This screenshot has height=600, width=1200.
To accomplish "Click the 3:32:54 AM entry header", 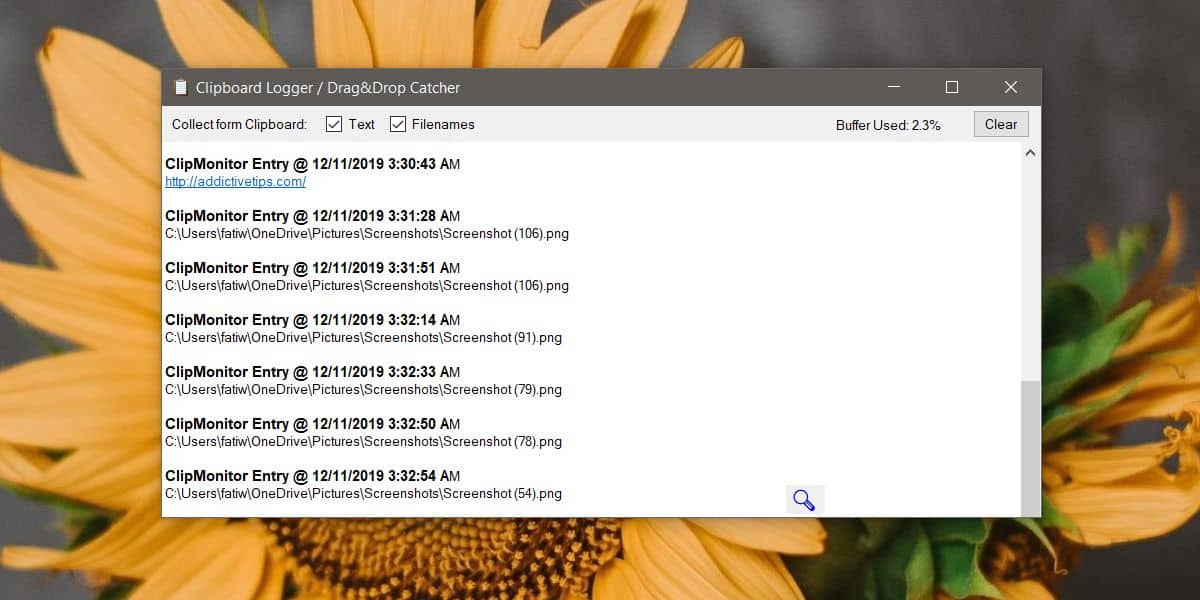I will pyautogui.click(x=312, y=476).
